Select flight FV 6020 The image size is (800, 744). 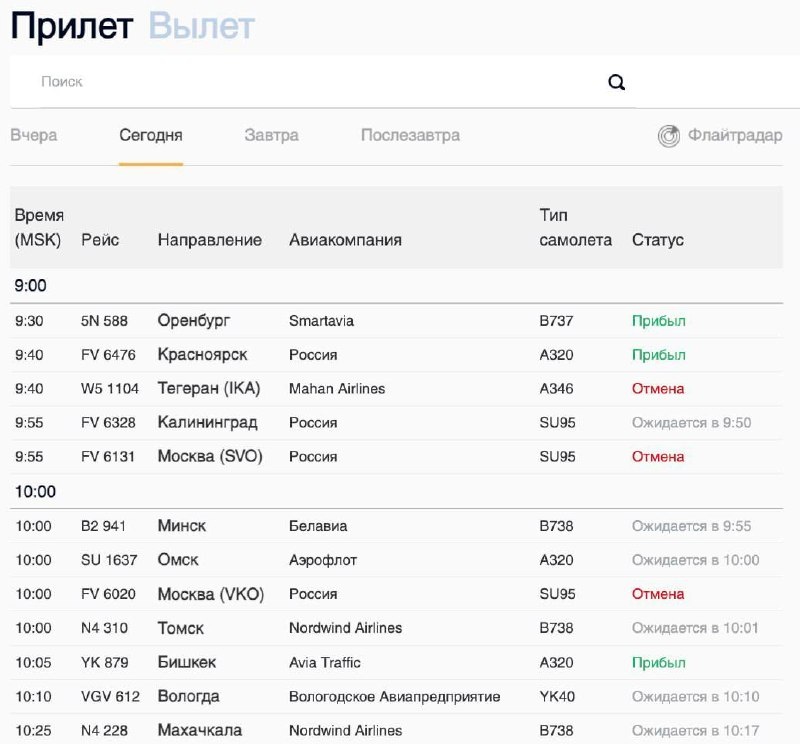(108, 594)
